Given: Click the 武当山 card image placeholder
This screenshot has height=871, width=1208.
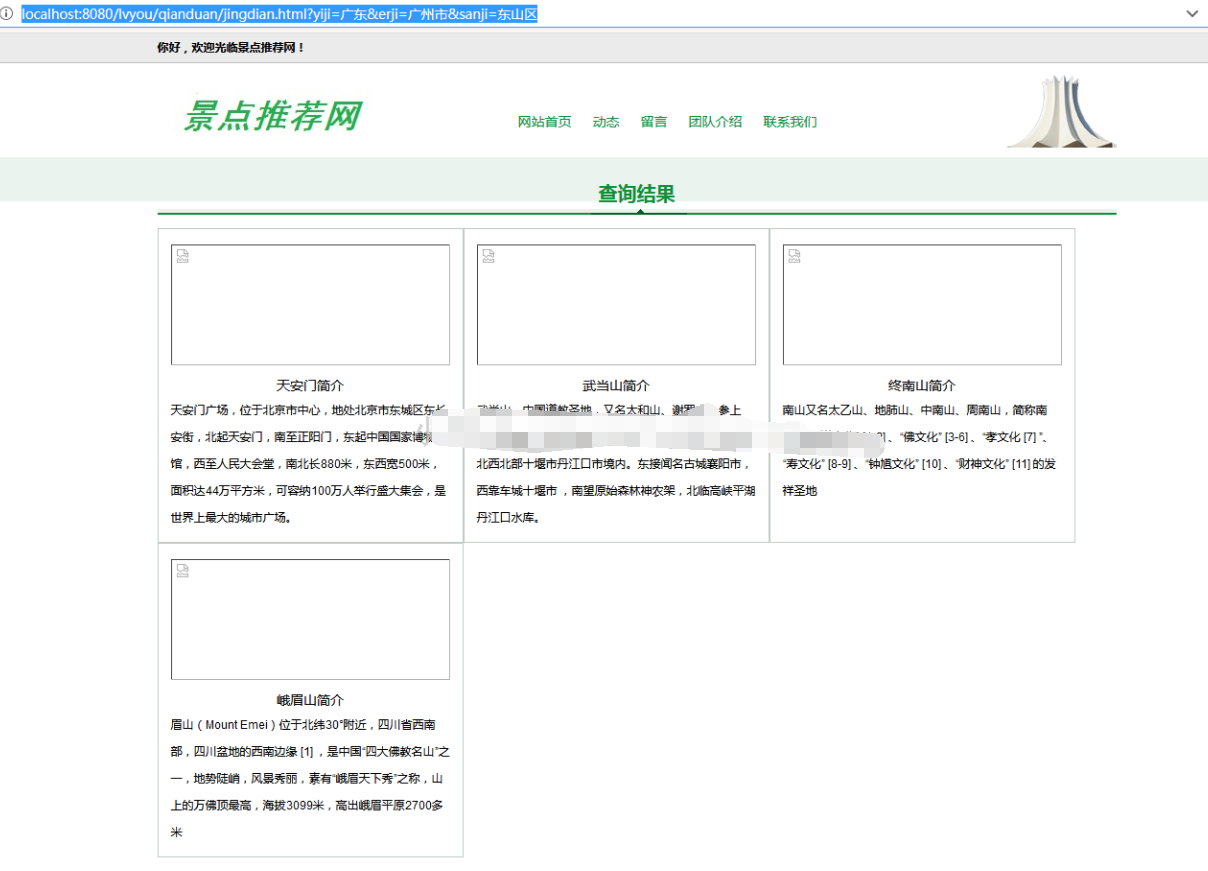Looking at the screenshot, I should [x=616, y=305].
